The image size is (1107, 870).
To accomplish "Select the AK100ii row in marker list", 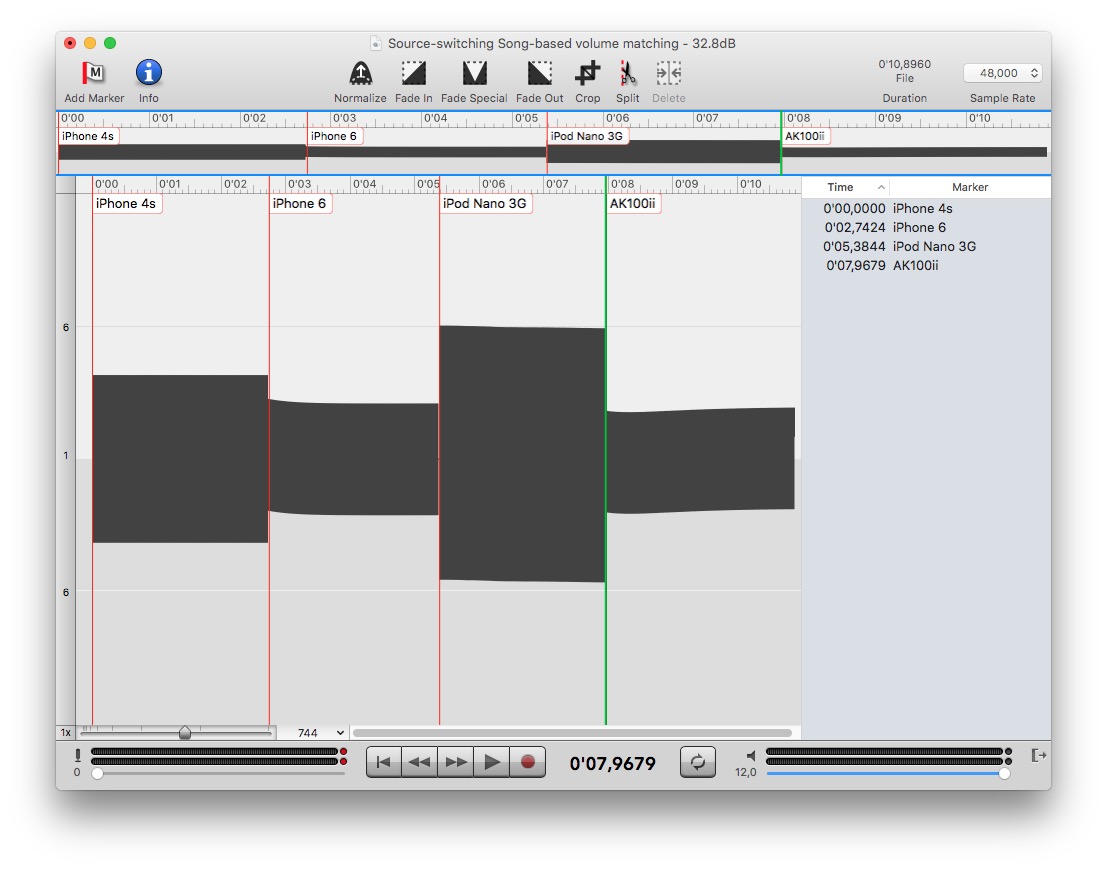I will pos(926,266).
